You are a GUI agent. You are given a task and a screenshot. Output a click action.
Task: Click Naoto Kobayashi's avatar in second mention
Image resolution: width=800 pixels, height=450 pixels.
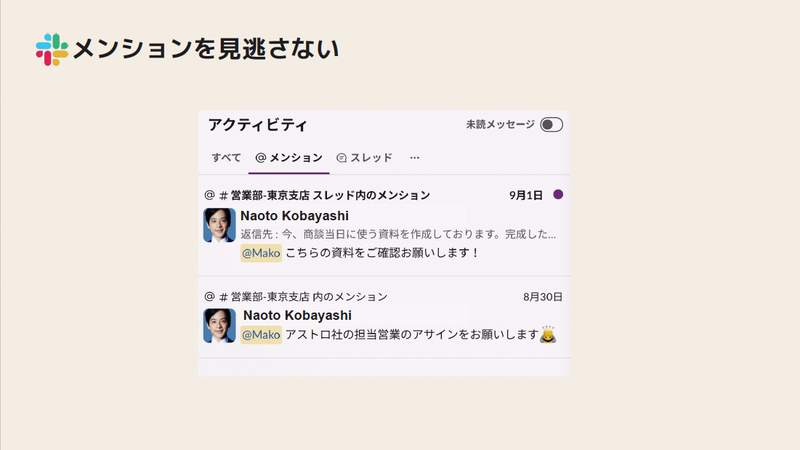coord(220,326)
